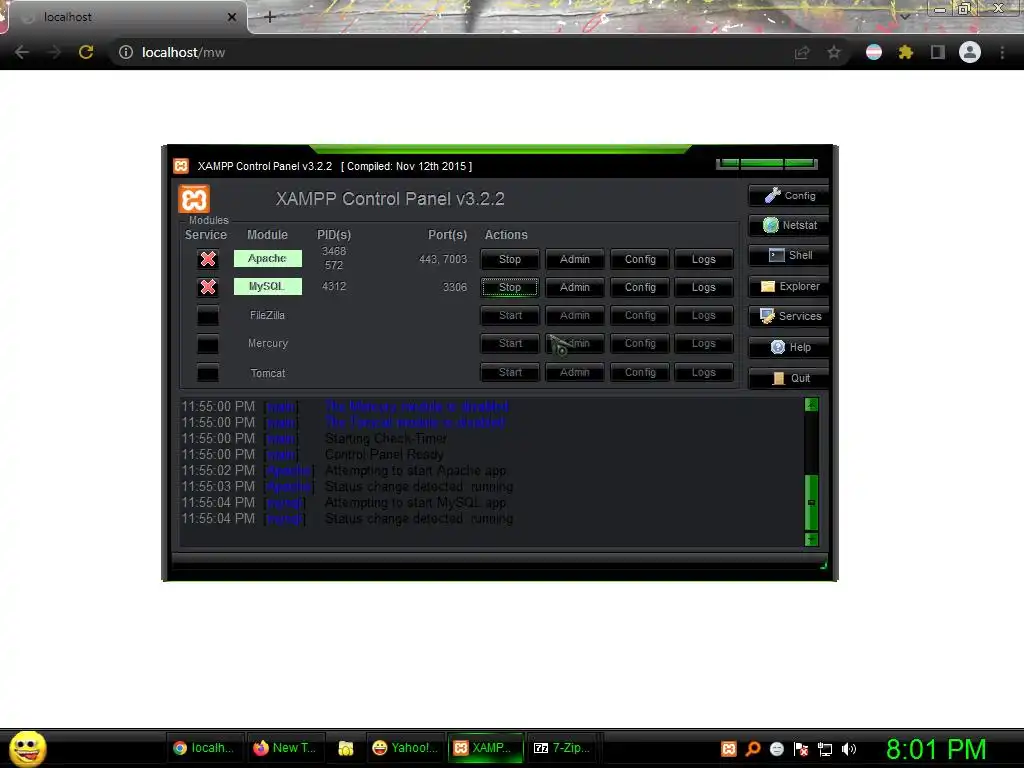Open the Netstat tool
This screenshot has height=768, width=1024.
click(x=789, y=225)
